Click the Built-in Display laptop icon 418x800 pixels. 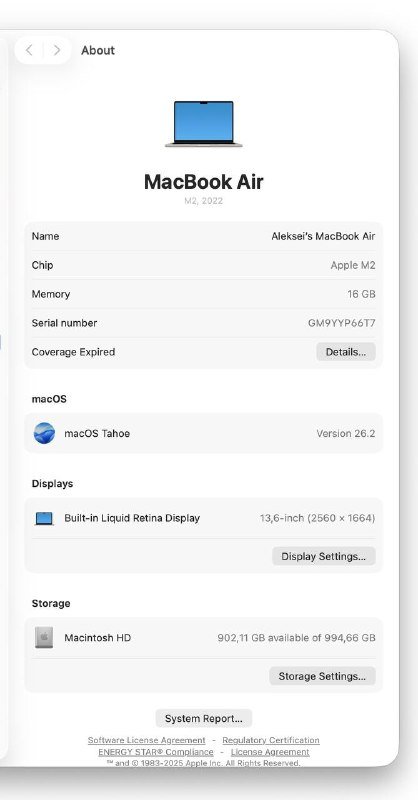coord(44,518)
